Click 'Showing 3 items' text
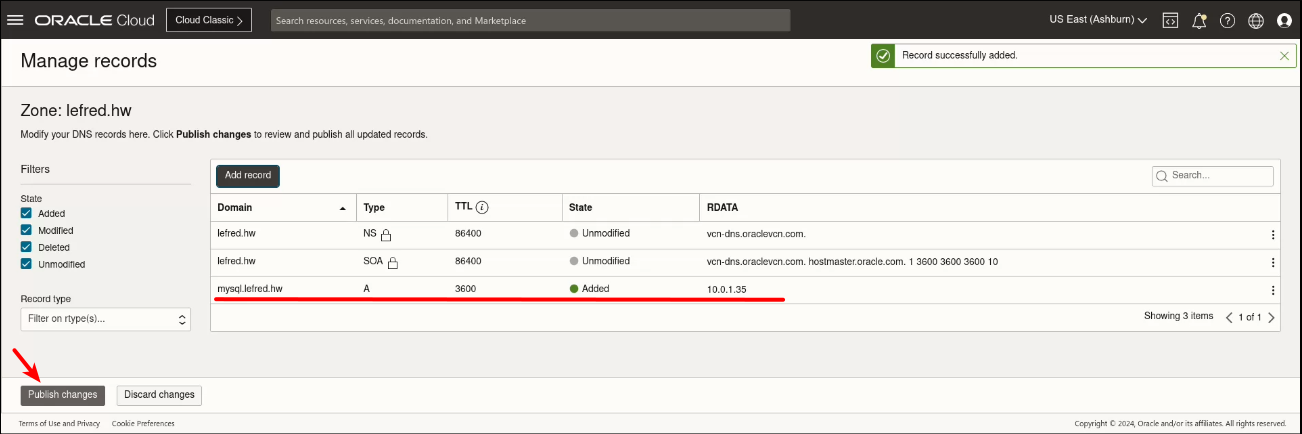Screen dimensions: 1302x434 [x=1178, y=316]
